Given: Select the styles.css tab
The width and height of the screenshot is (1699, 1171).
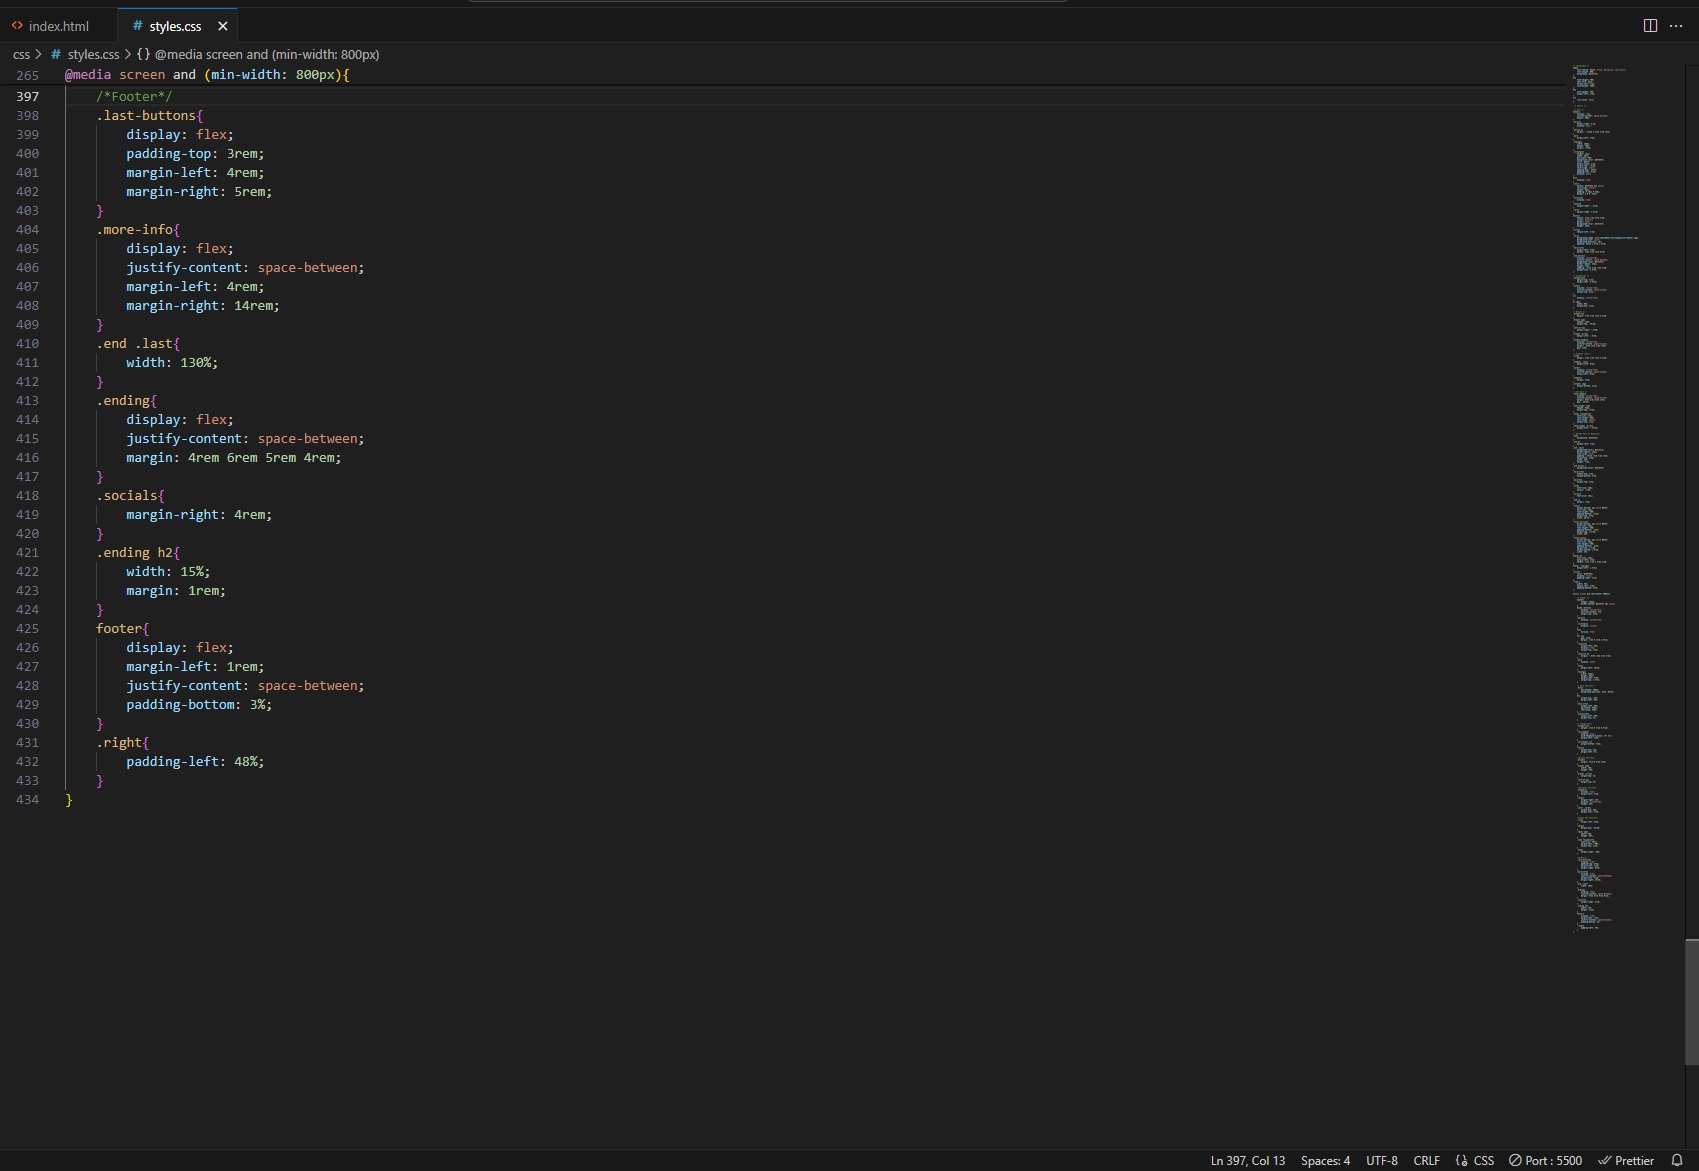Looking at the screenshot, I should pyautogui.click(x=175, y=26).
